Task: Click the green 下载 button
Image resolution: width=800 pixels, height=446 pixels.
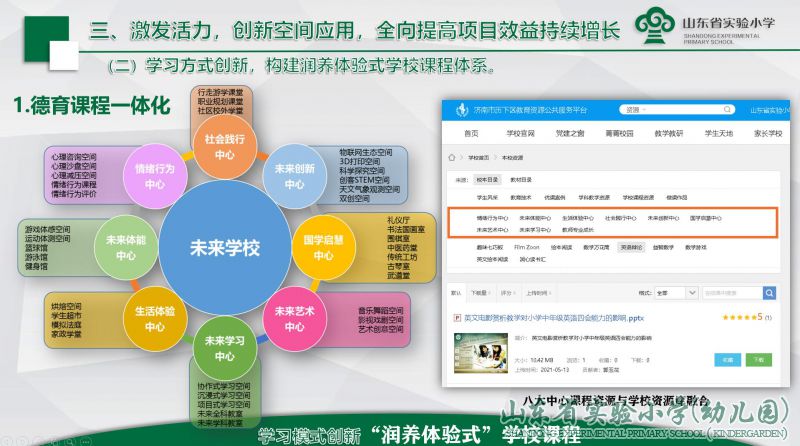Action: click(x=759, y=359)
